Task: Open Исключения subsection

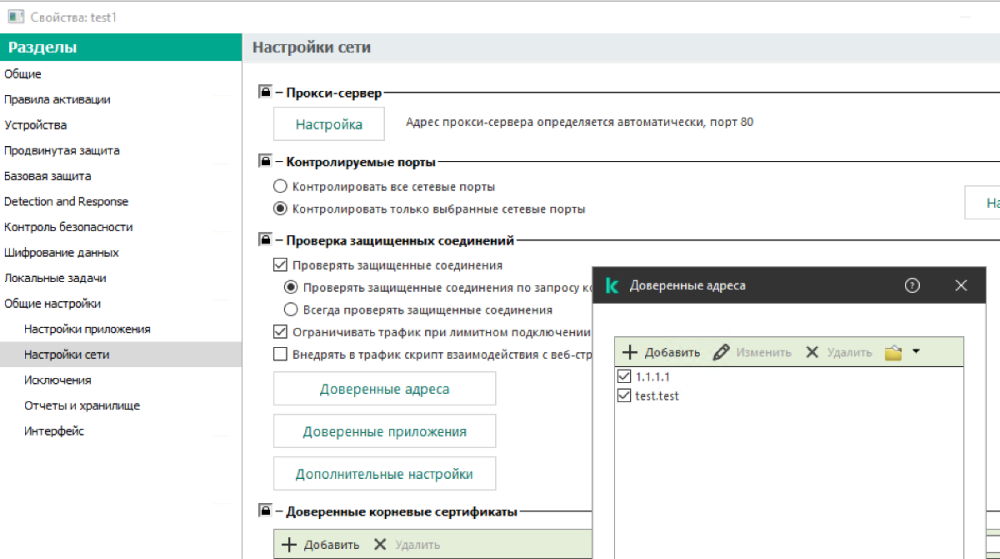Action: pos(121,380)
